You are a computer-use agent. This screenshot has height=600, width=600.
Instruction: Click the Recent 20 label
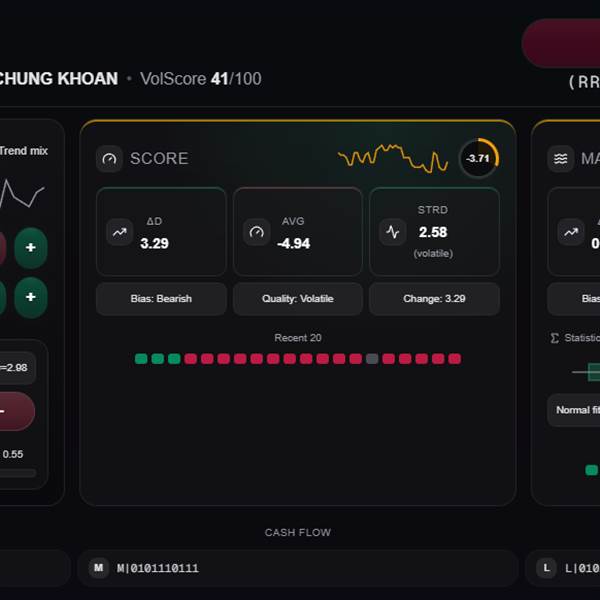[298, 338]
